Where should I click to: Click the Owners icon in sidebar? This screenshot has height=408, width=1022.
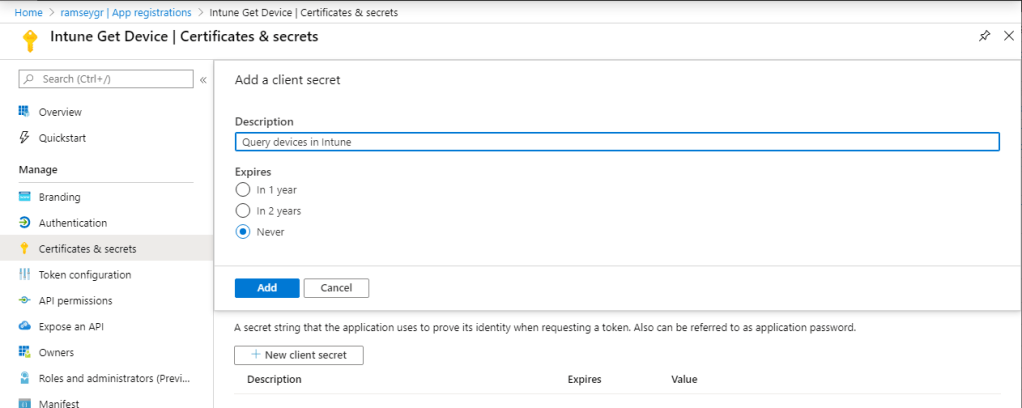(25, 353)
